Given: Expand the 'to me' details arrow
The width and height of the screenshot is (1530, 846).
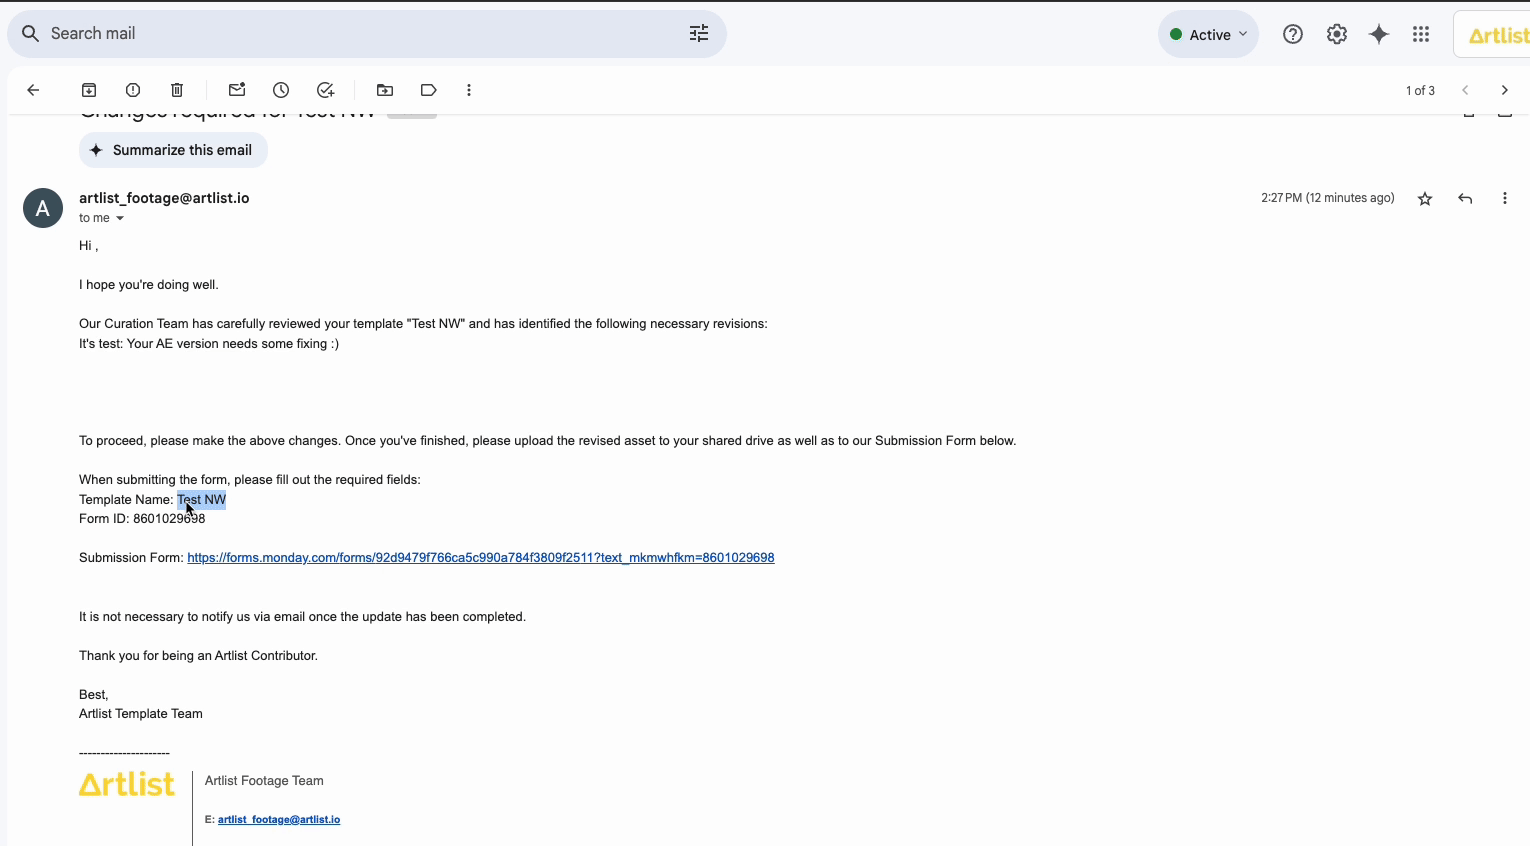Looking at the screenshot, I should (x=120, y=218).
